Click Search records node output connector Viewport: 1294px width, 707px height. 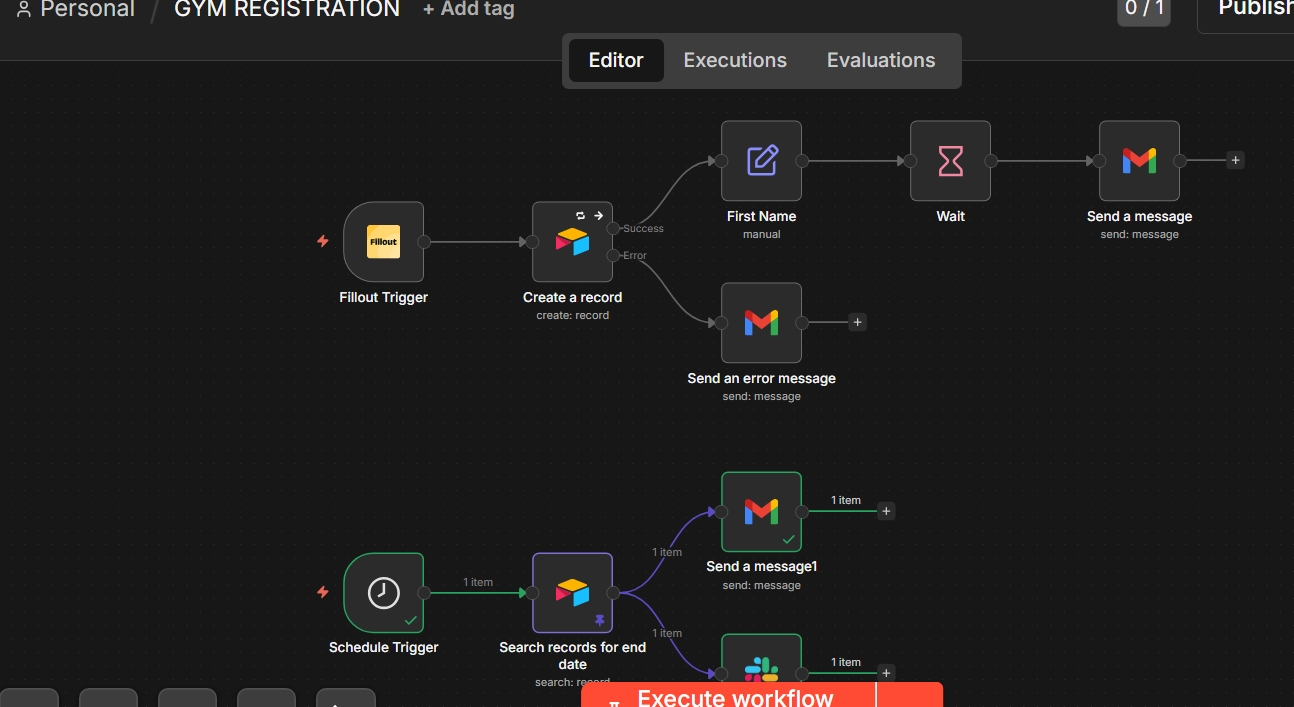pos(613,593)
